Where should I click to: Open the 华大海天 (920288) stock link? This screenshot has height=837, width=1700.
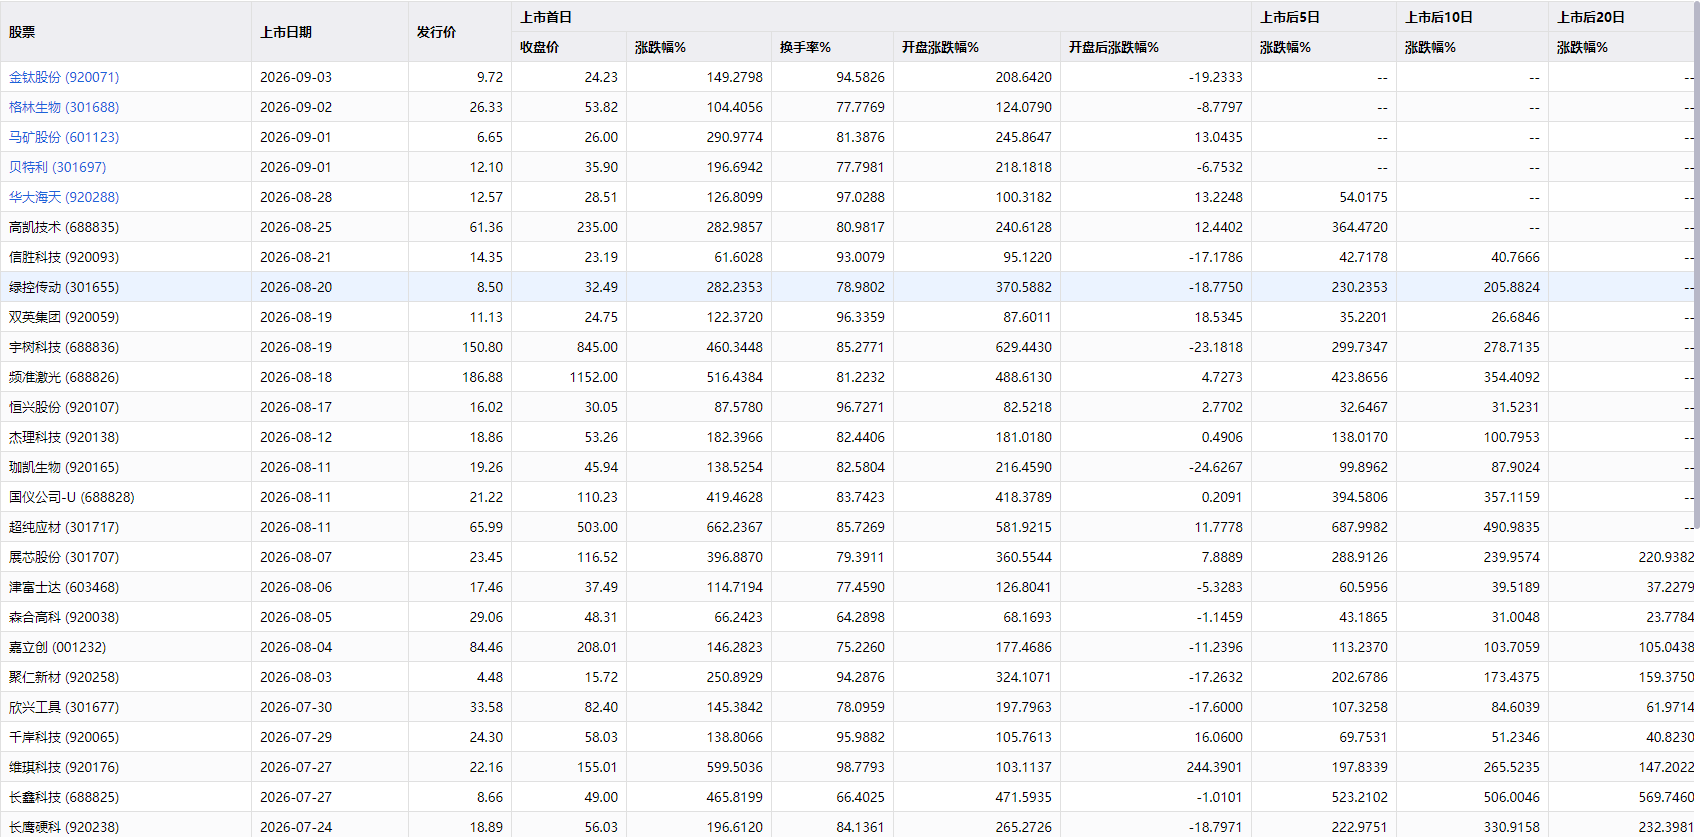(x=64, y=197)
